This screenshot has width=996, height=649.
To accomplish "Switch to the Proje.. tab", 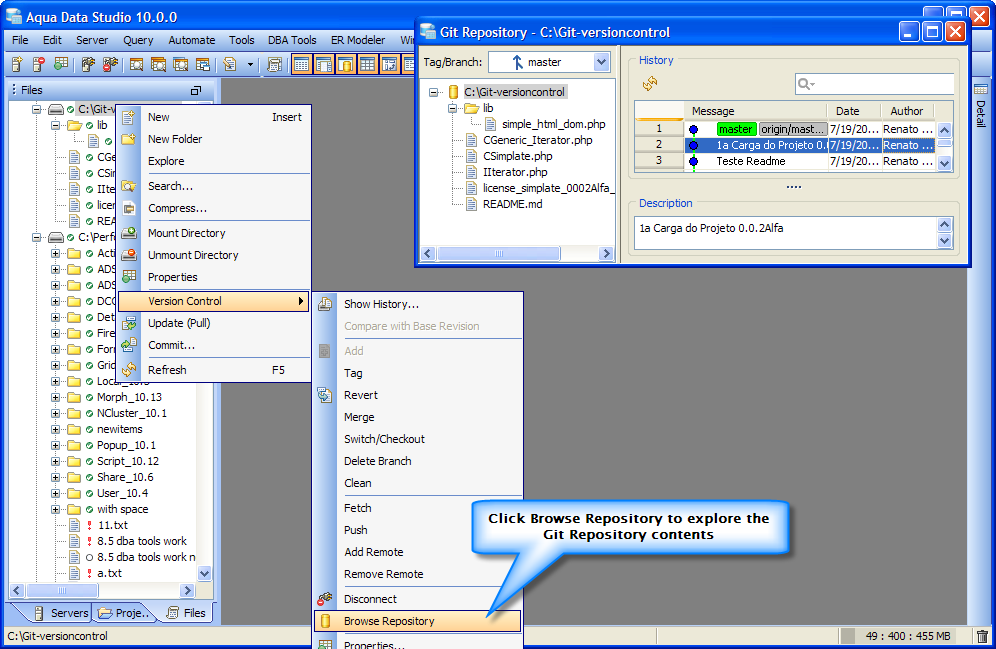I will click(x=124, y=613).
